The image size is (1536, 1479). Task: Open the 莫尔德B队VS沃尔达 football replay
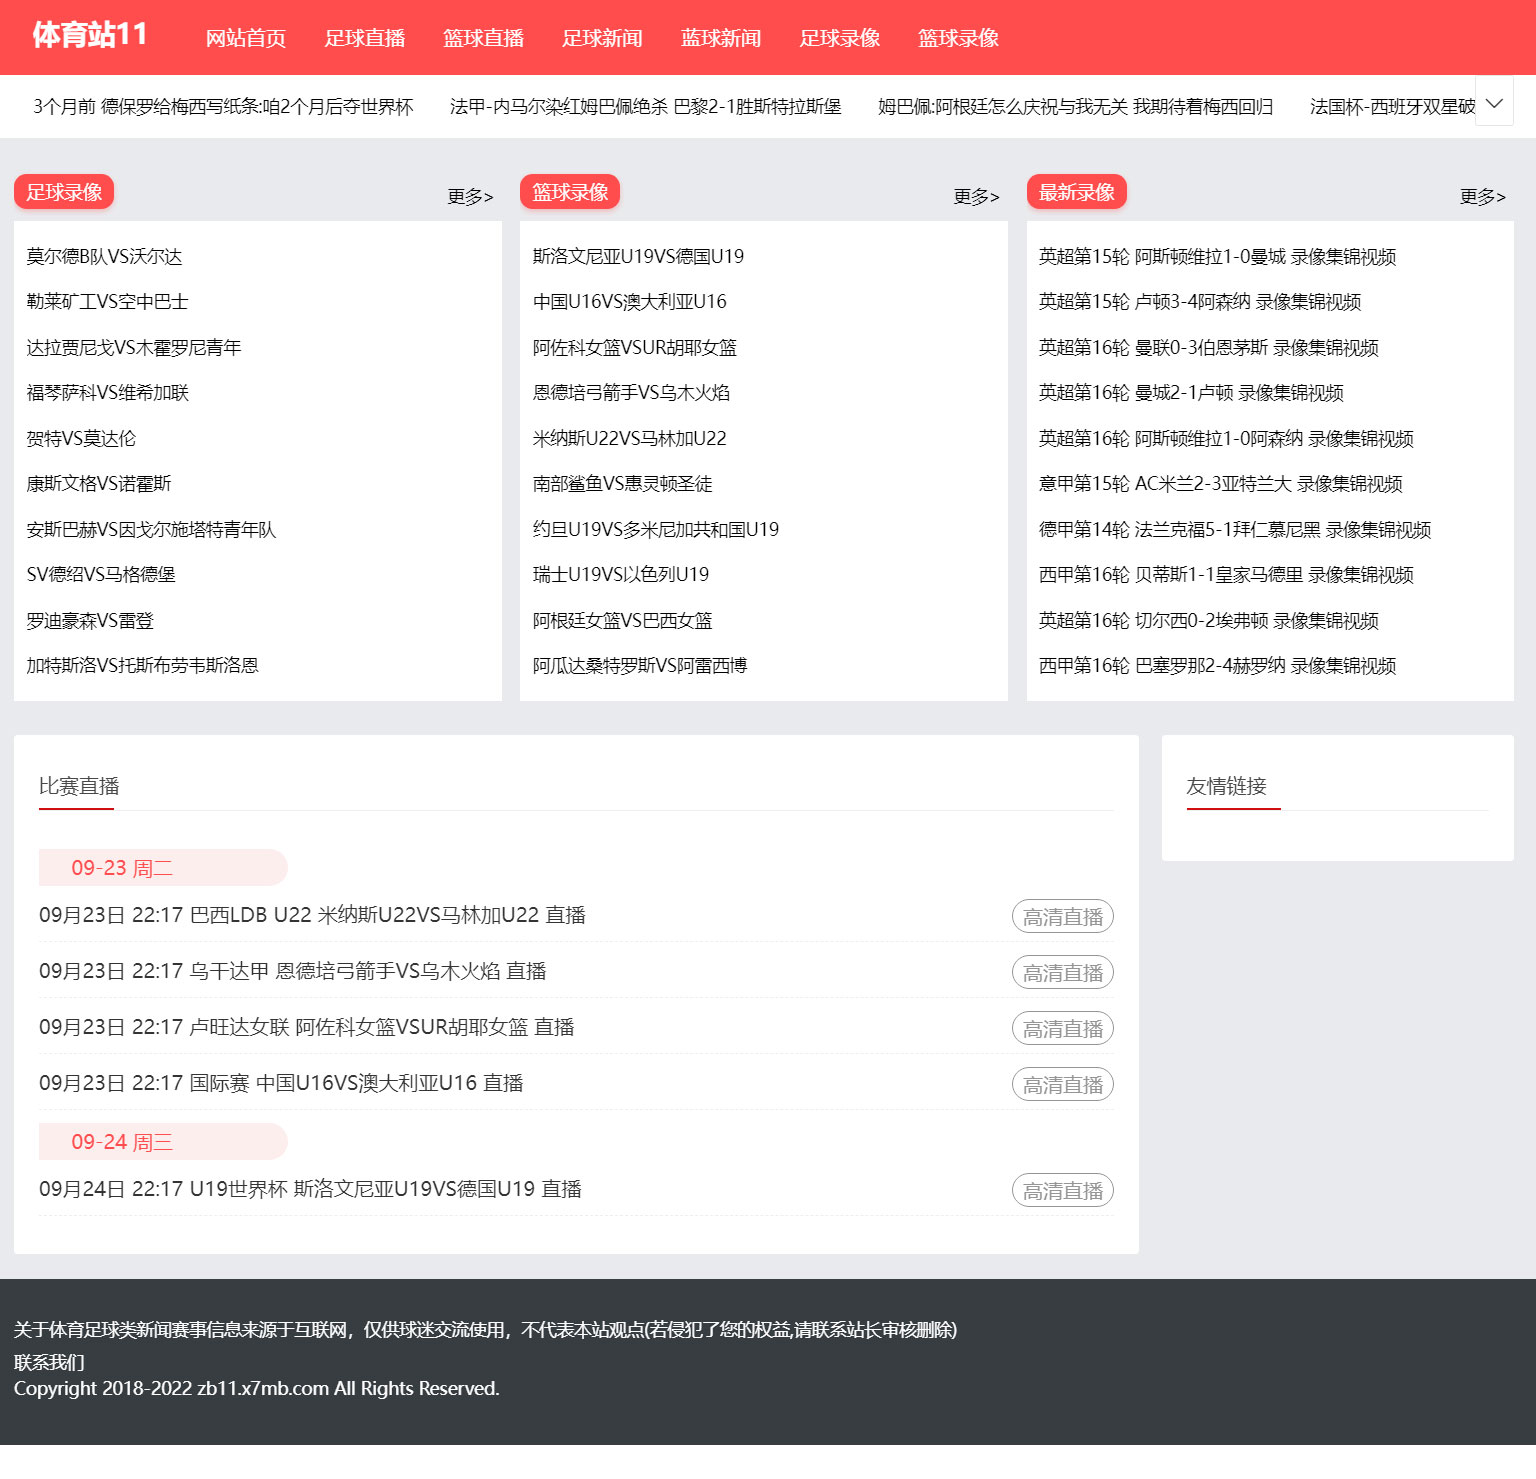click(x=104, y=256)
